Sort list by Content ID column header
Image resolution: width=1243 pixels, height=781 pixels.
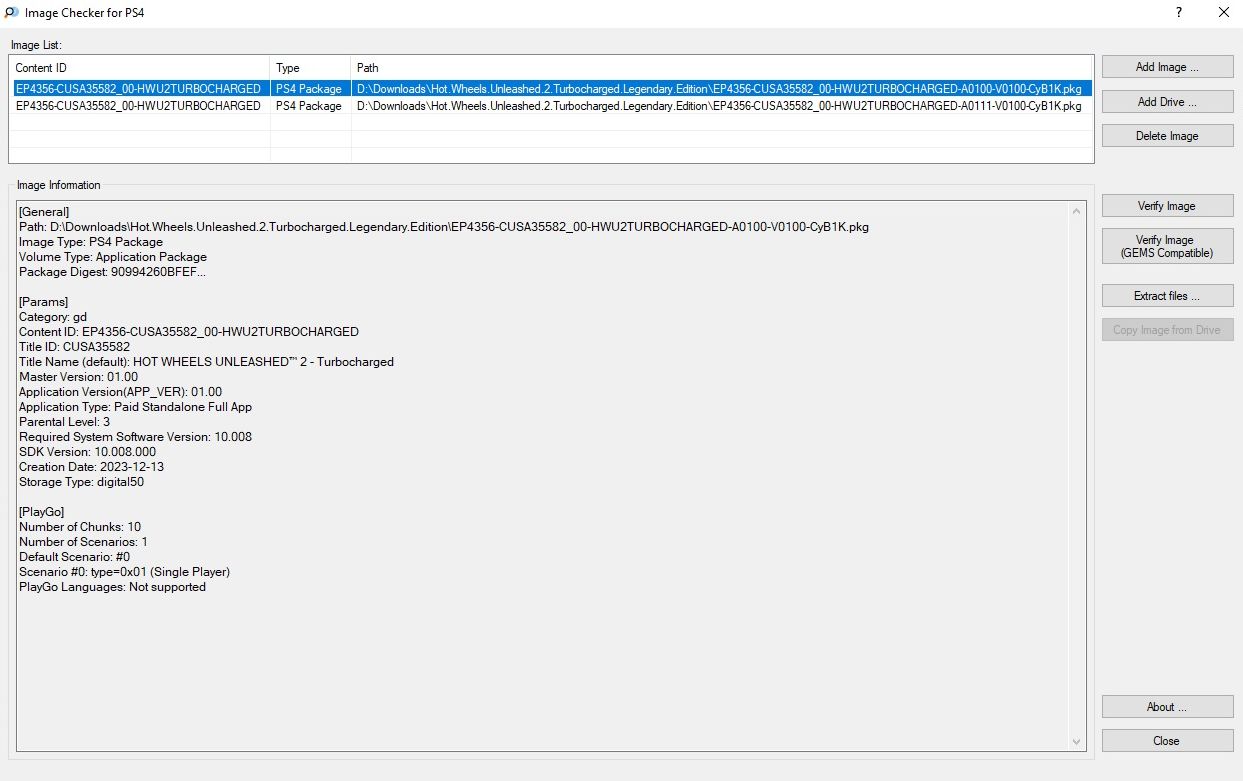pos(139,68)
